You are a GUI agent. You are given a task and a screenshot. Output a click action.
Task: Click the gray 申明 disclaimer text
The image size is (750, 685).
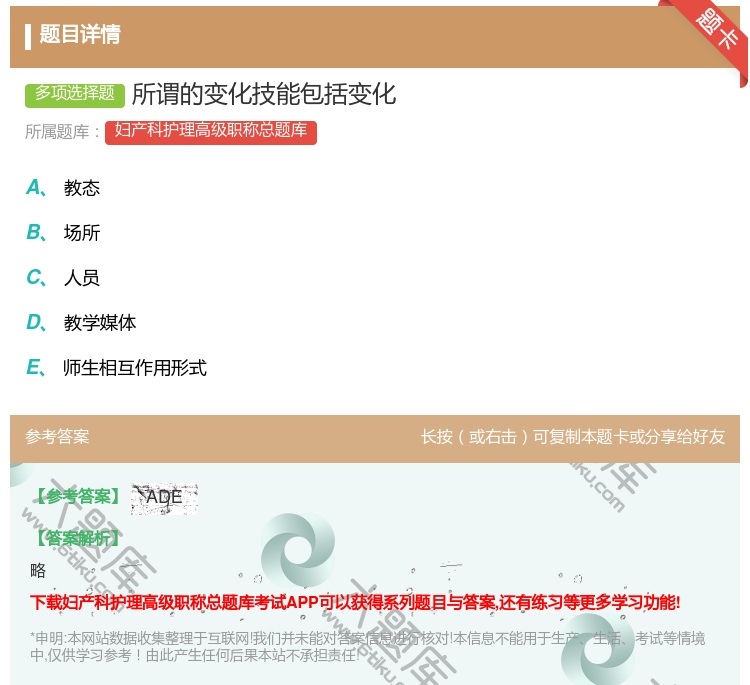367,647
